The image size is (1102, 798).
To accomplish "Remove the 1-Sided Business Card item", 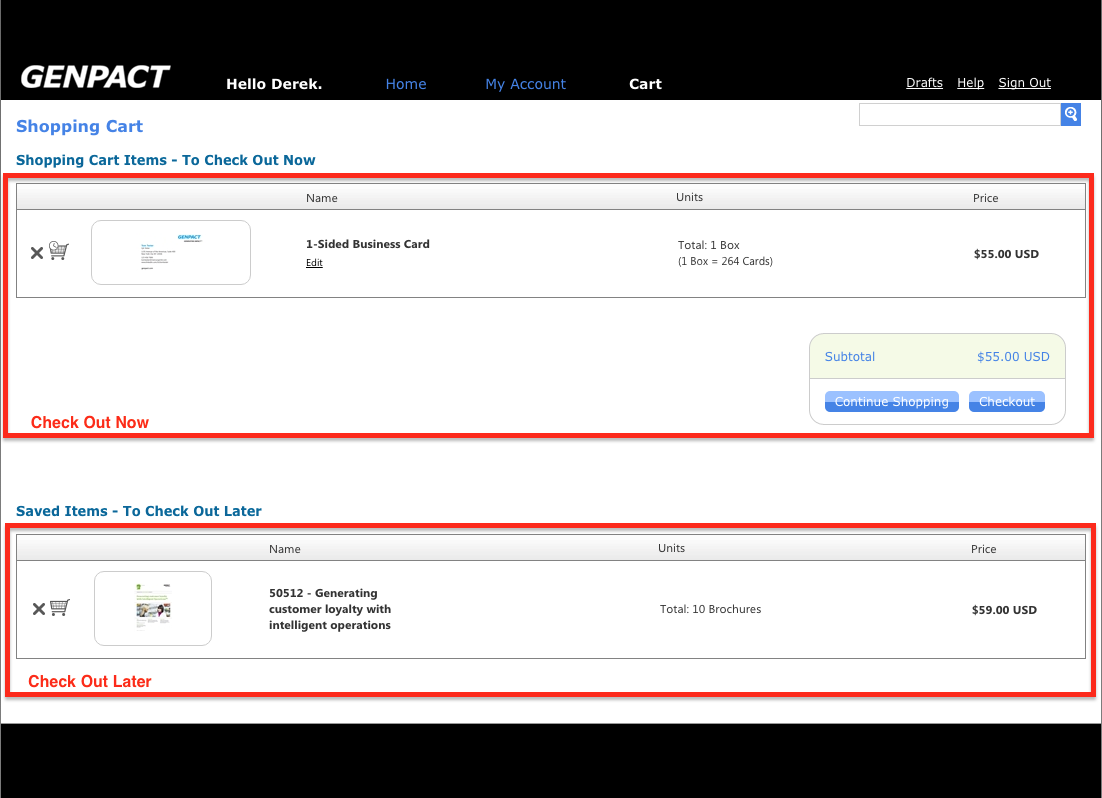I will pos(37,253).
